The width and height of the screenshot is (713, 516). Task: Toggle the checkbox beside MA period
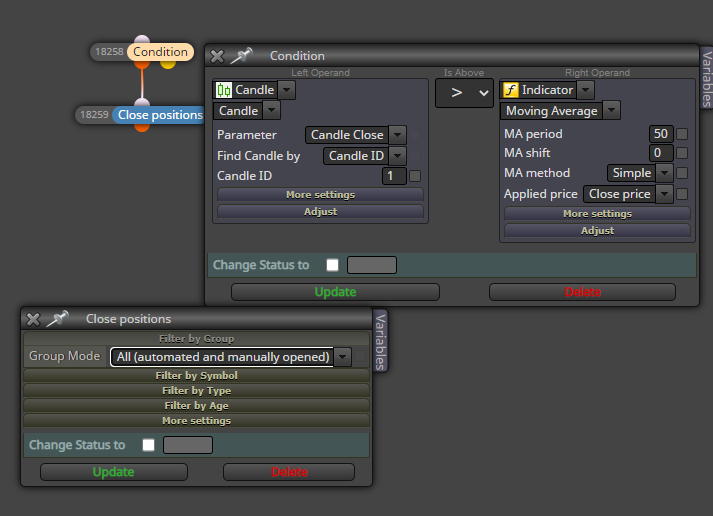[682, 134]
